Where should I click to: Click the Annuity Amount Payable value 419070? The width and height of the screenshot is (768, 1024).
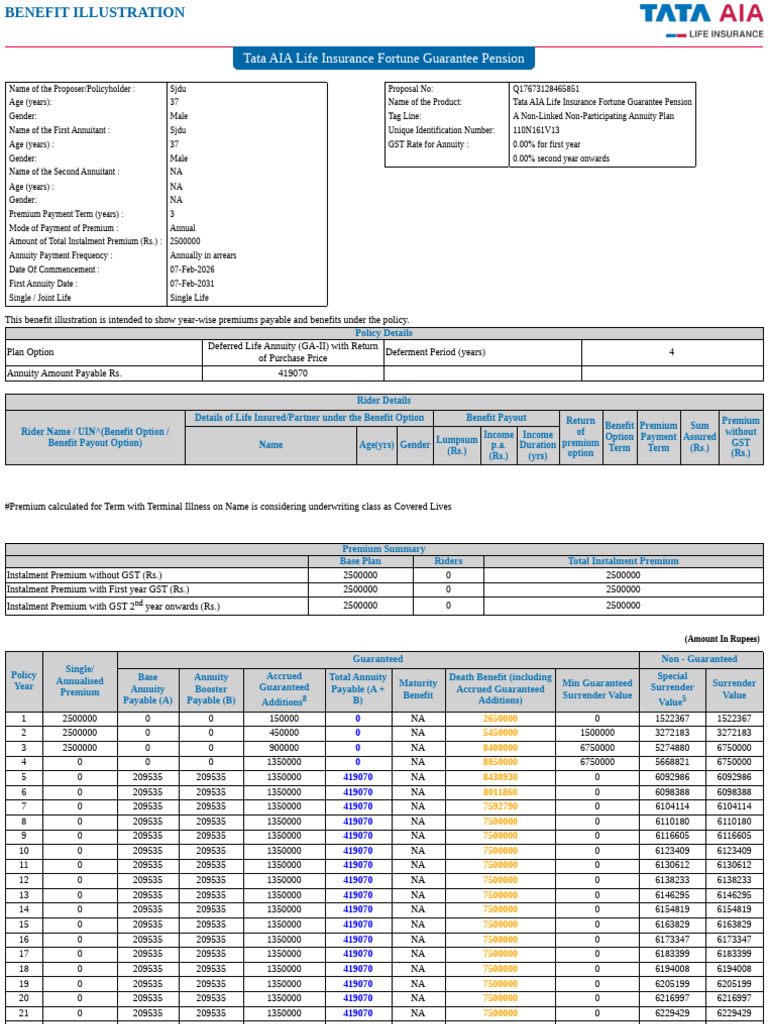(x=293, y=374)
